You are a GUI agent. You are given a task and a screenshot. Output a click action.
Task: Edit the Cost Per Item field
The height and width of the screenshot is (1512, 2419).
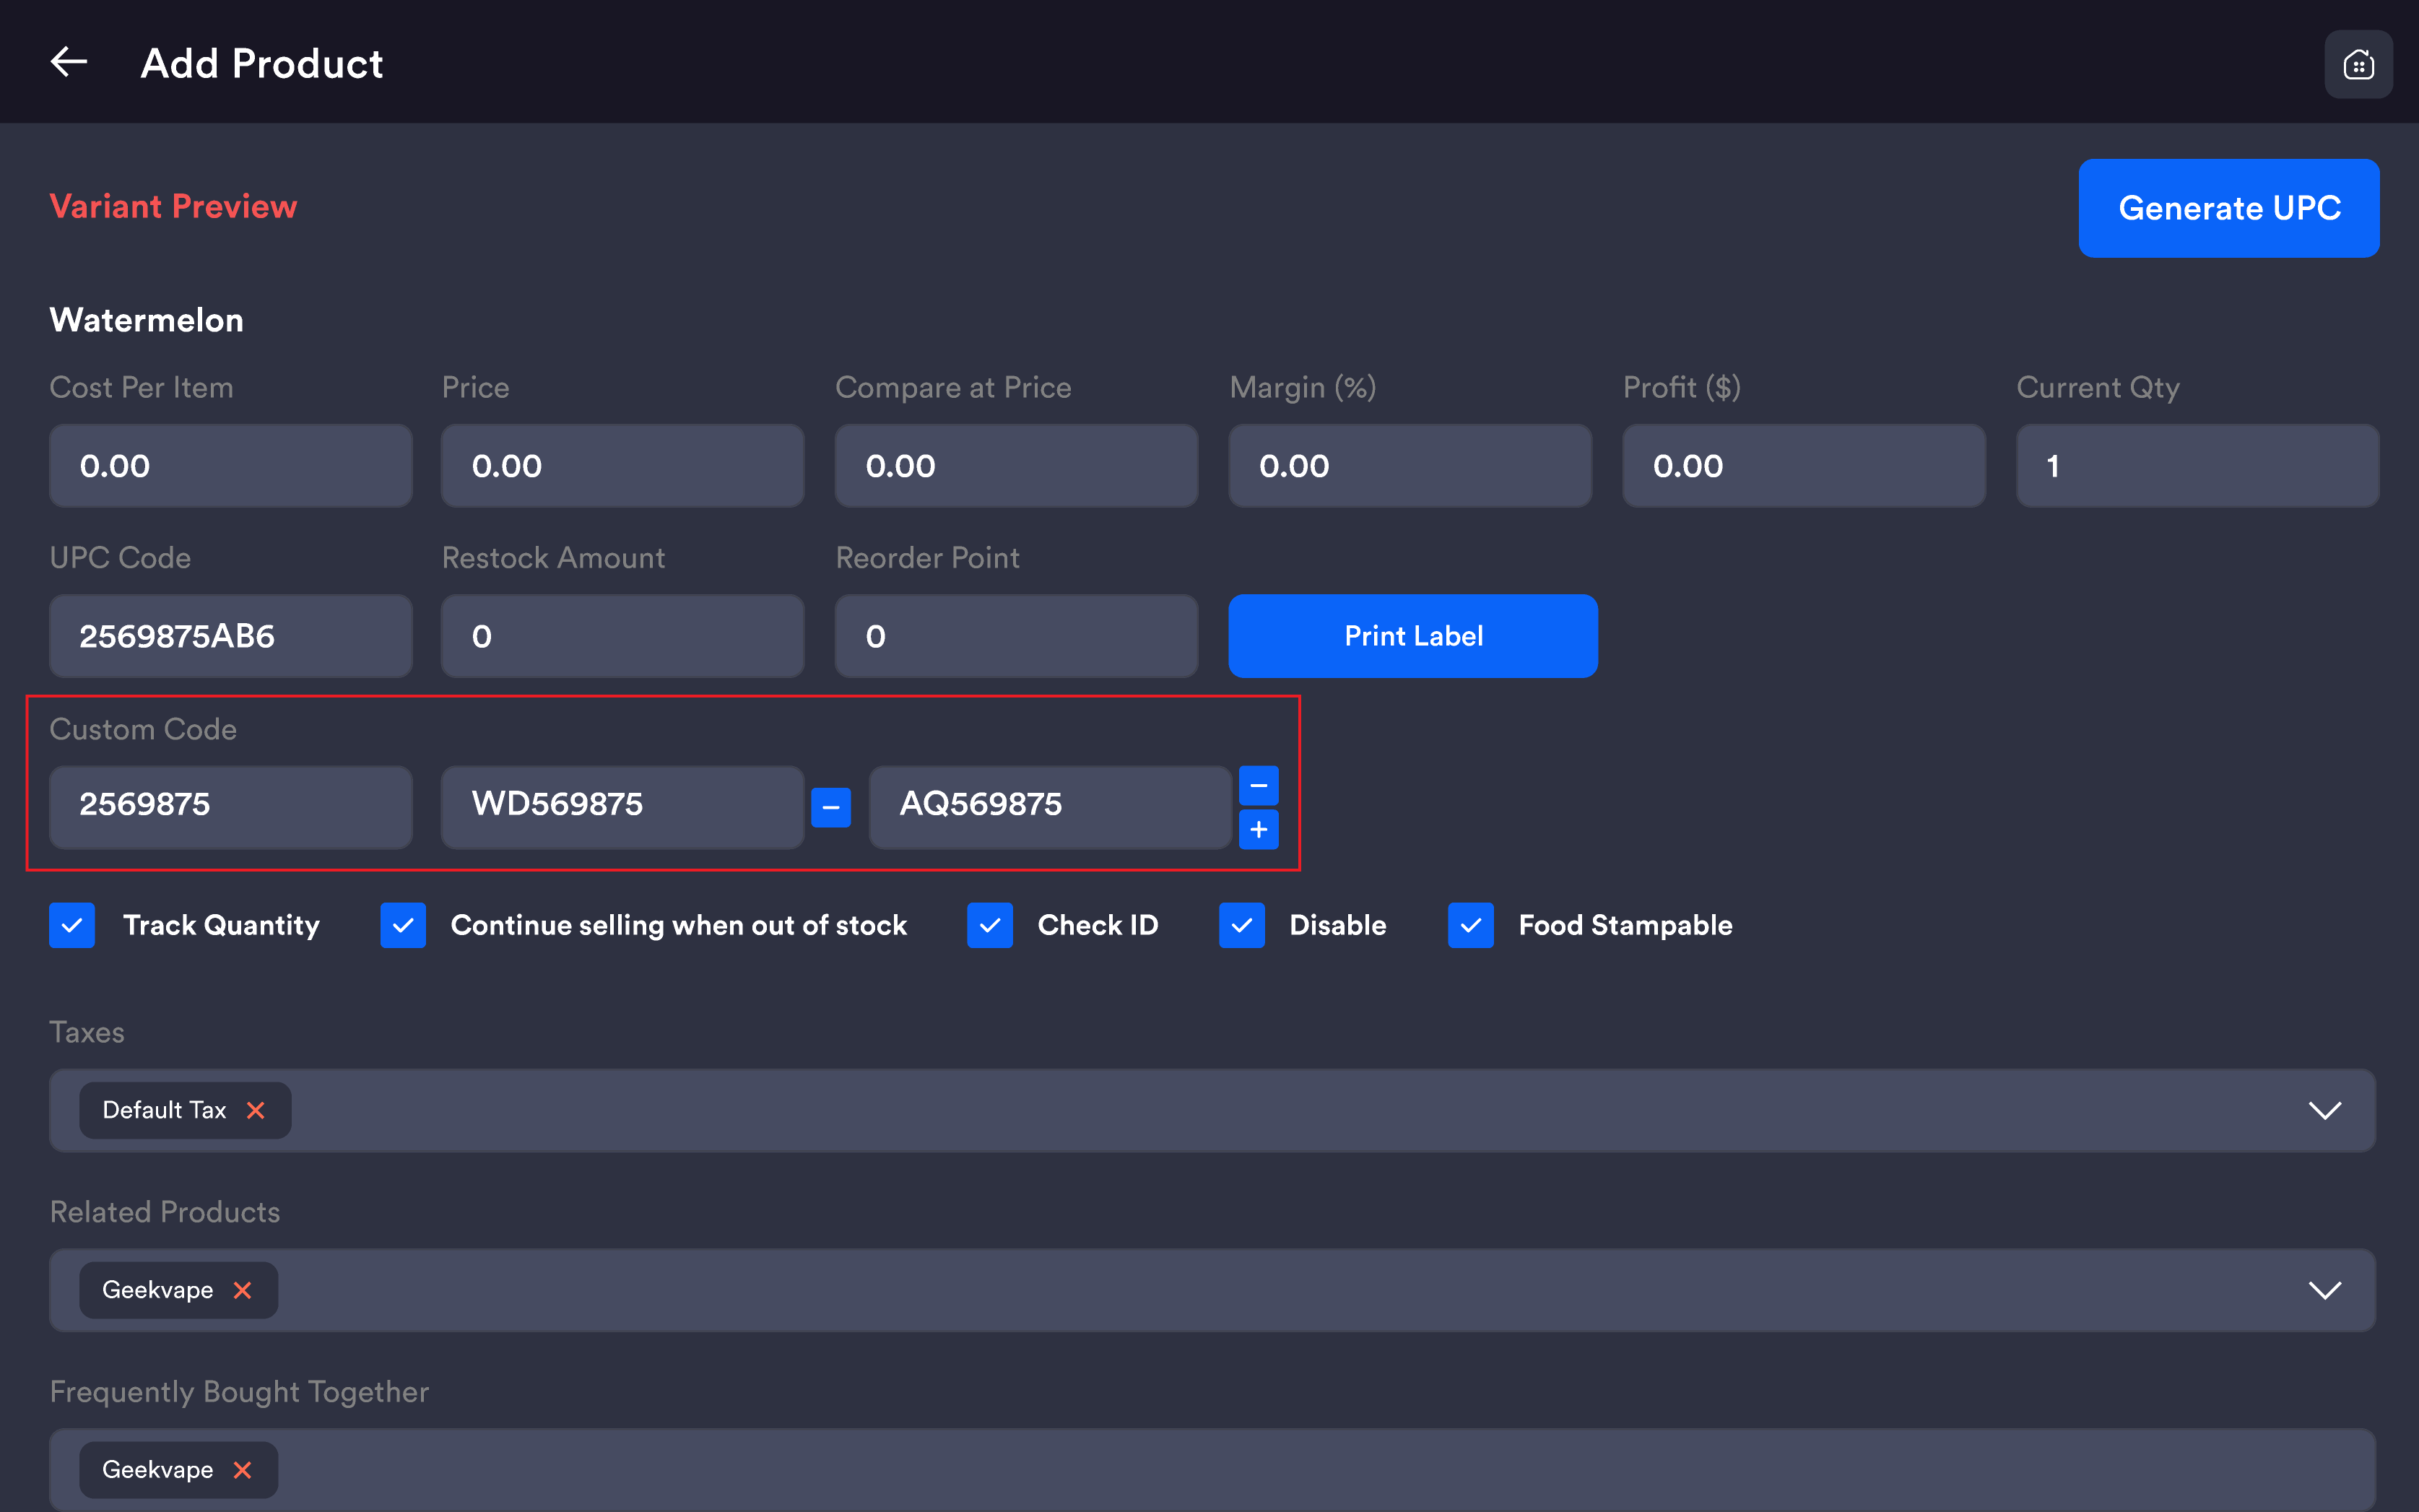point(231,466)
